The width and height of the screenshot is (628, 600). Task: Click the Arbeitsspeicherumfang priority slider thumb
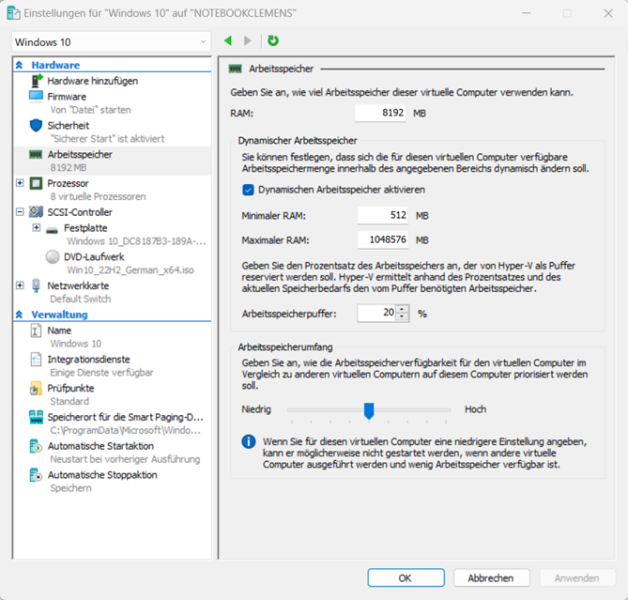369,411
